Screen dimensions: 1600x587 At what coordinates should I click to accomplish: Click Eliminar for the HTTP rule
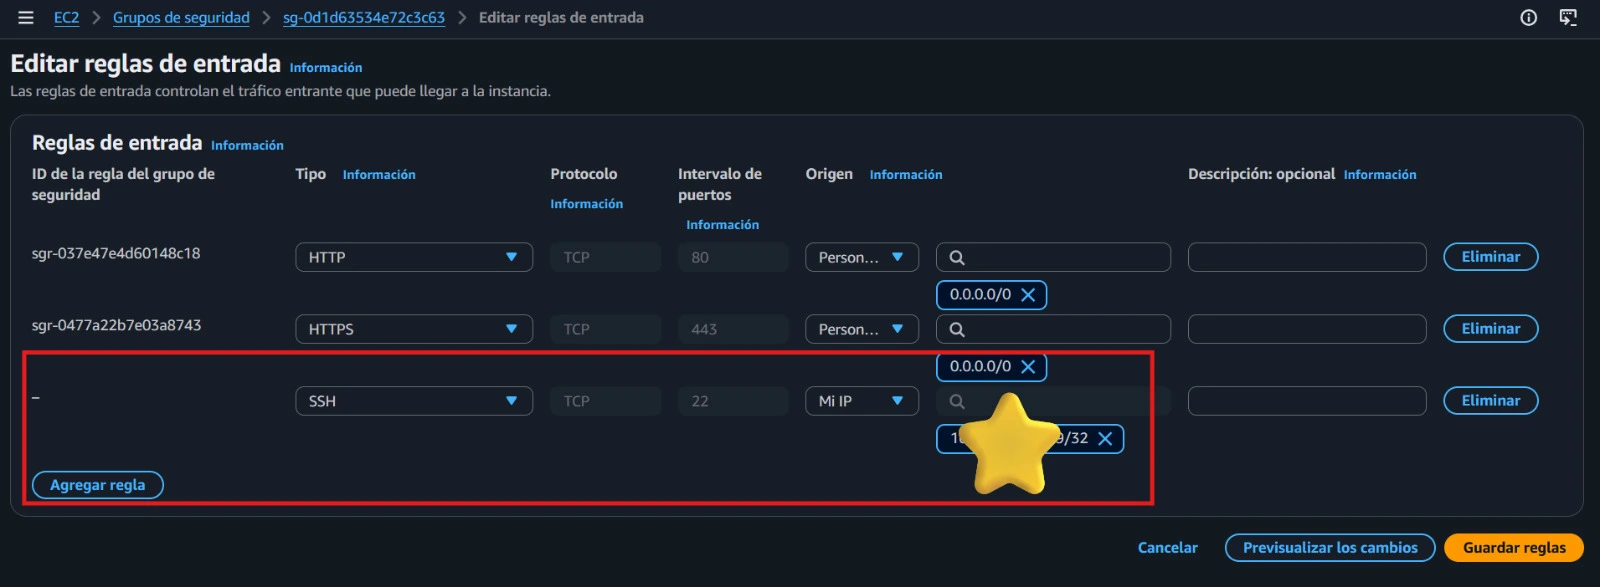coord(1491,257)
